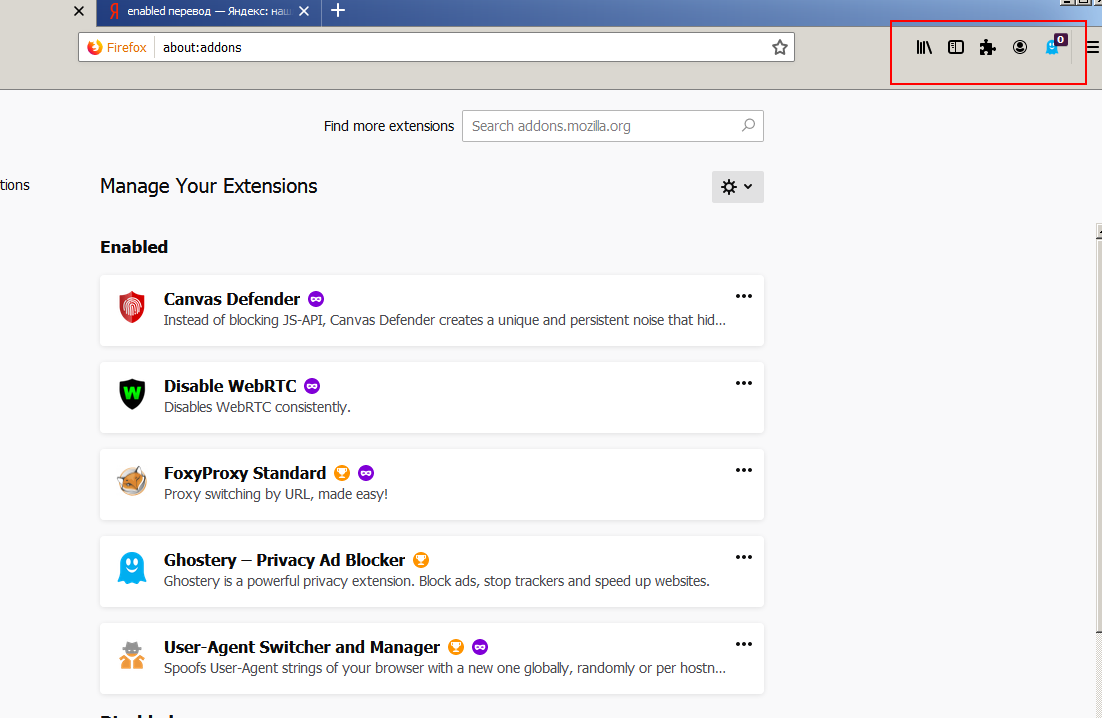Click User-Agent Switcher private-browsing badge
The image size is (1102, 718).
coord(480,648)
